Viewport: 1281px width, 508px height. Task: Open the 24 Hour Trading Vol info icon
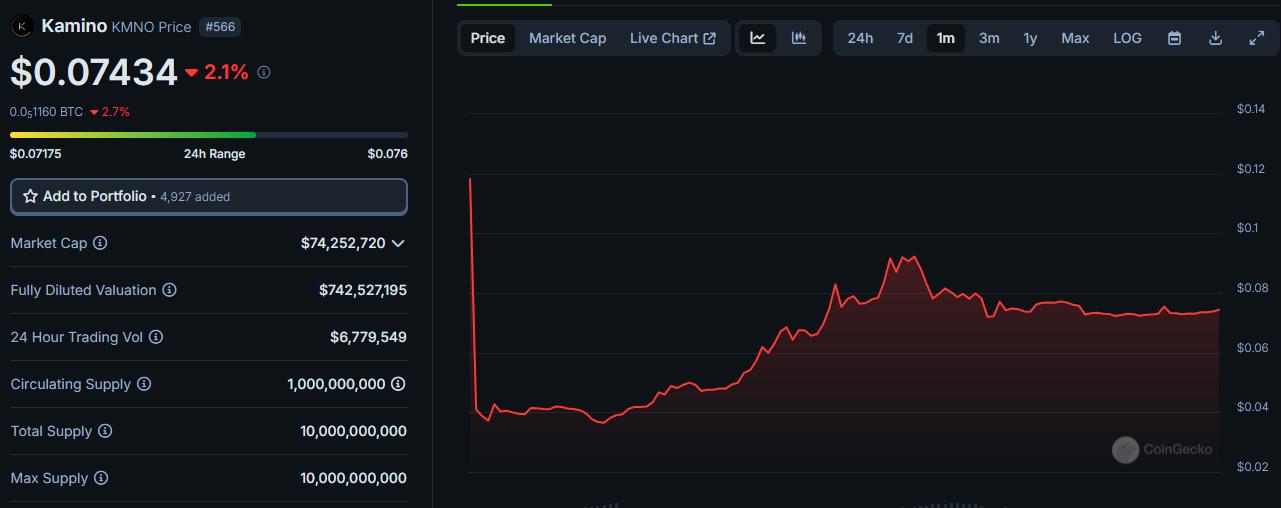point(156,337)
